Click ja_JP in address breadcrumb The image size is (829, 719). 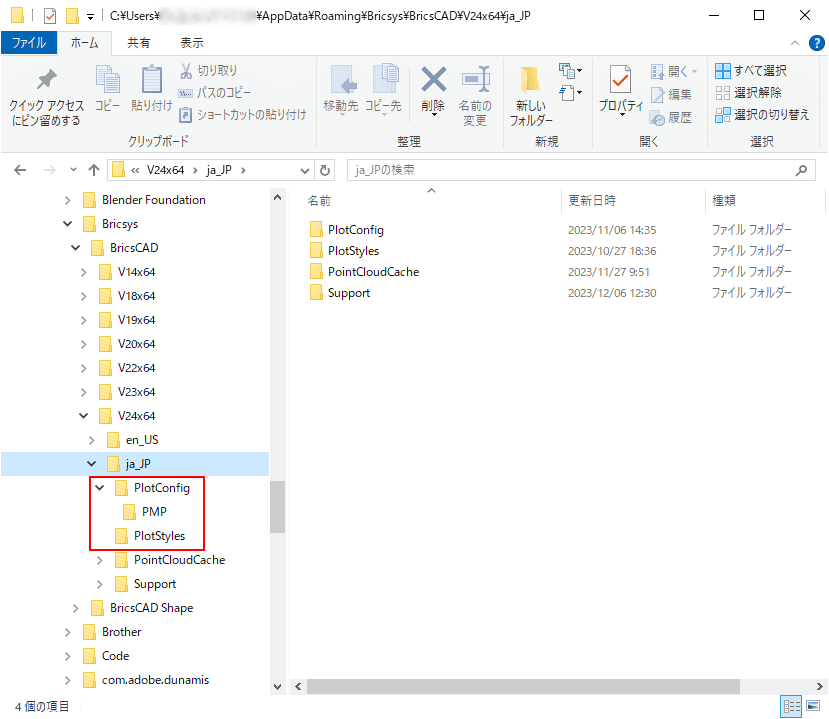point(219,170)
